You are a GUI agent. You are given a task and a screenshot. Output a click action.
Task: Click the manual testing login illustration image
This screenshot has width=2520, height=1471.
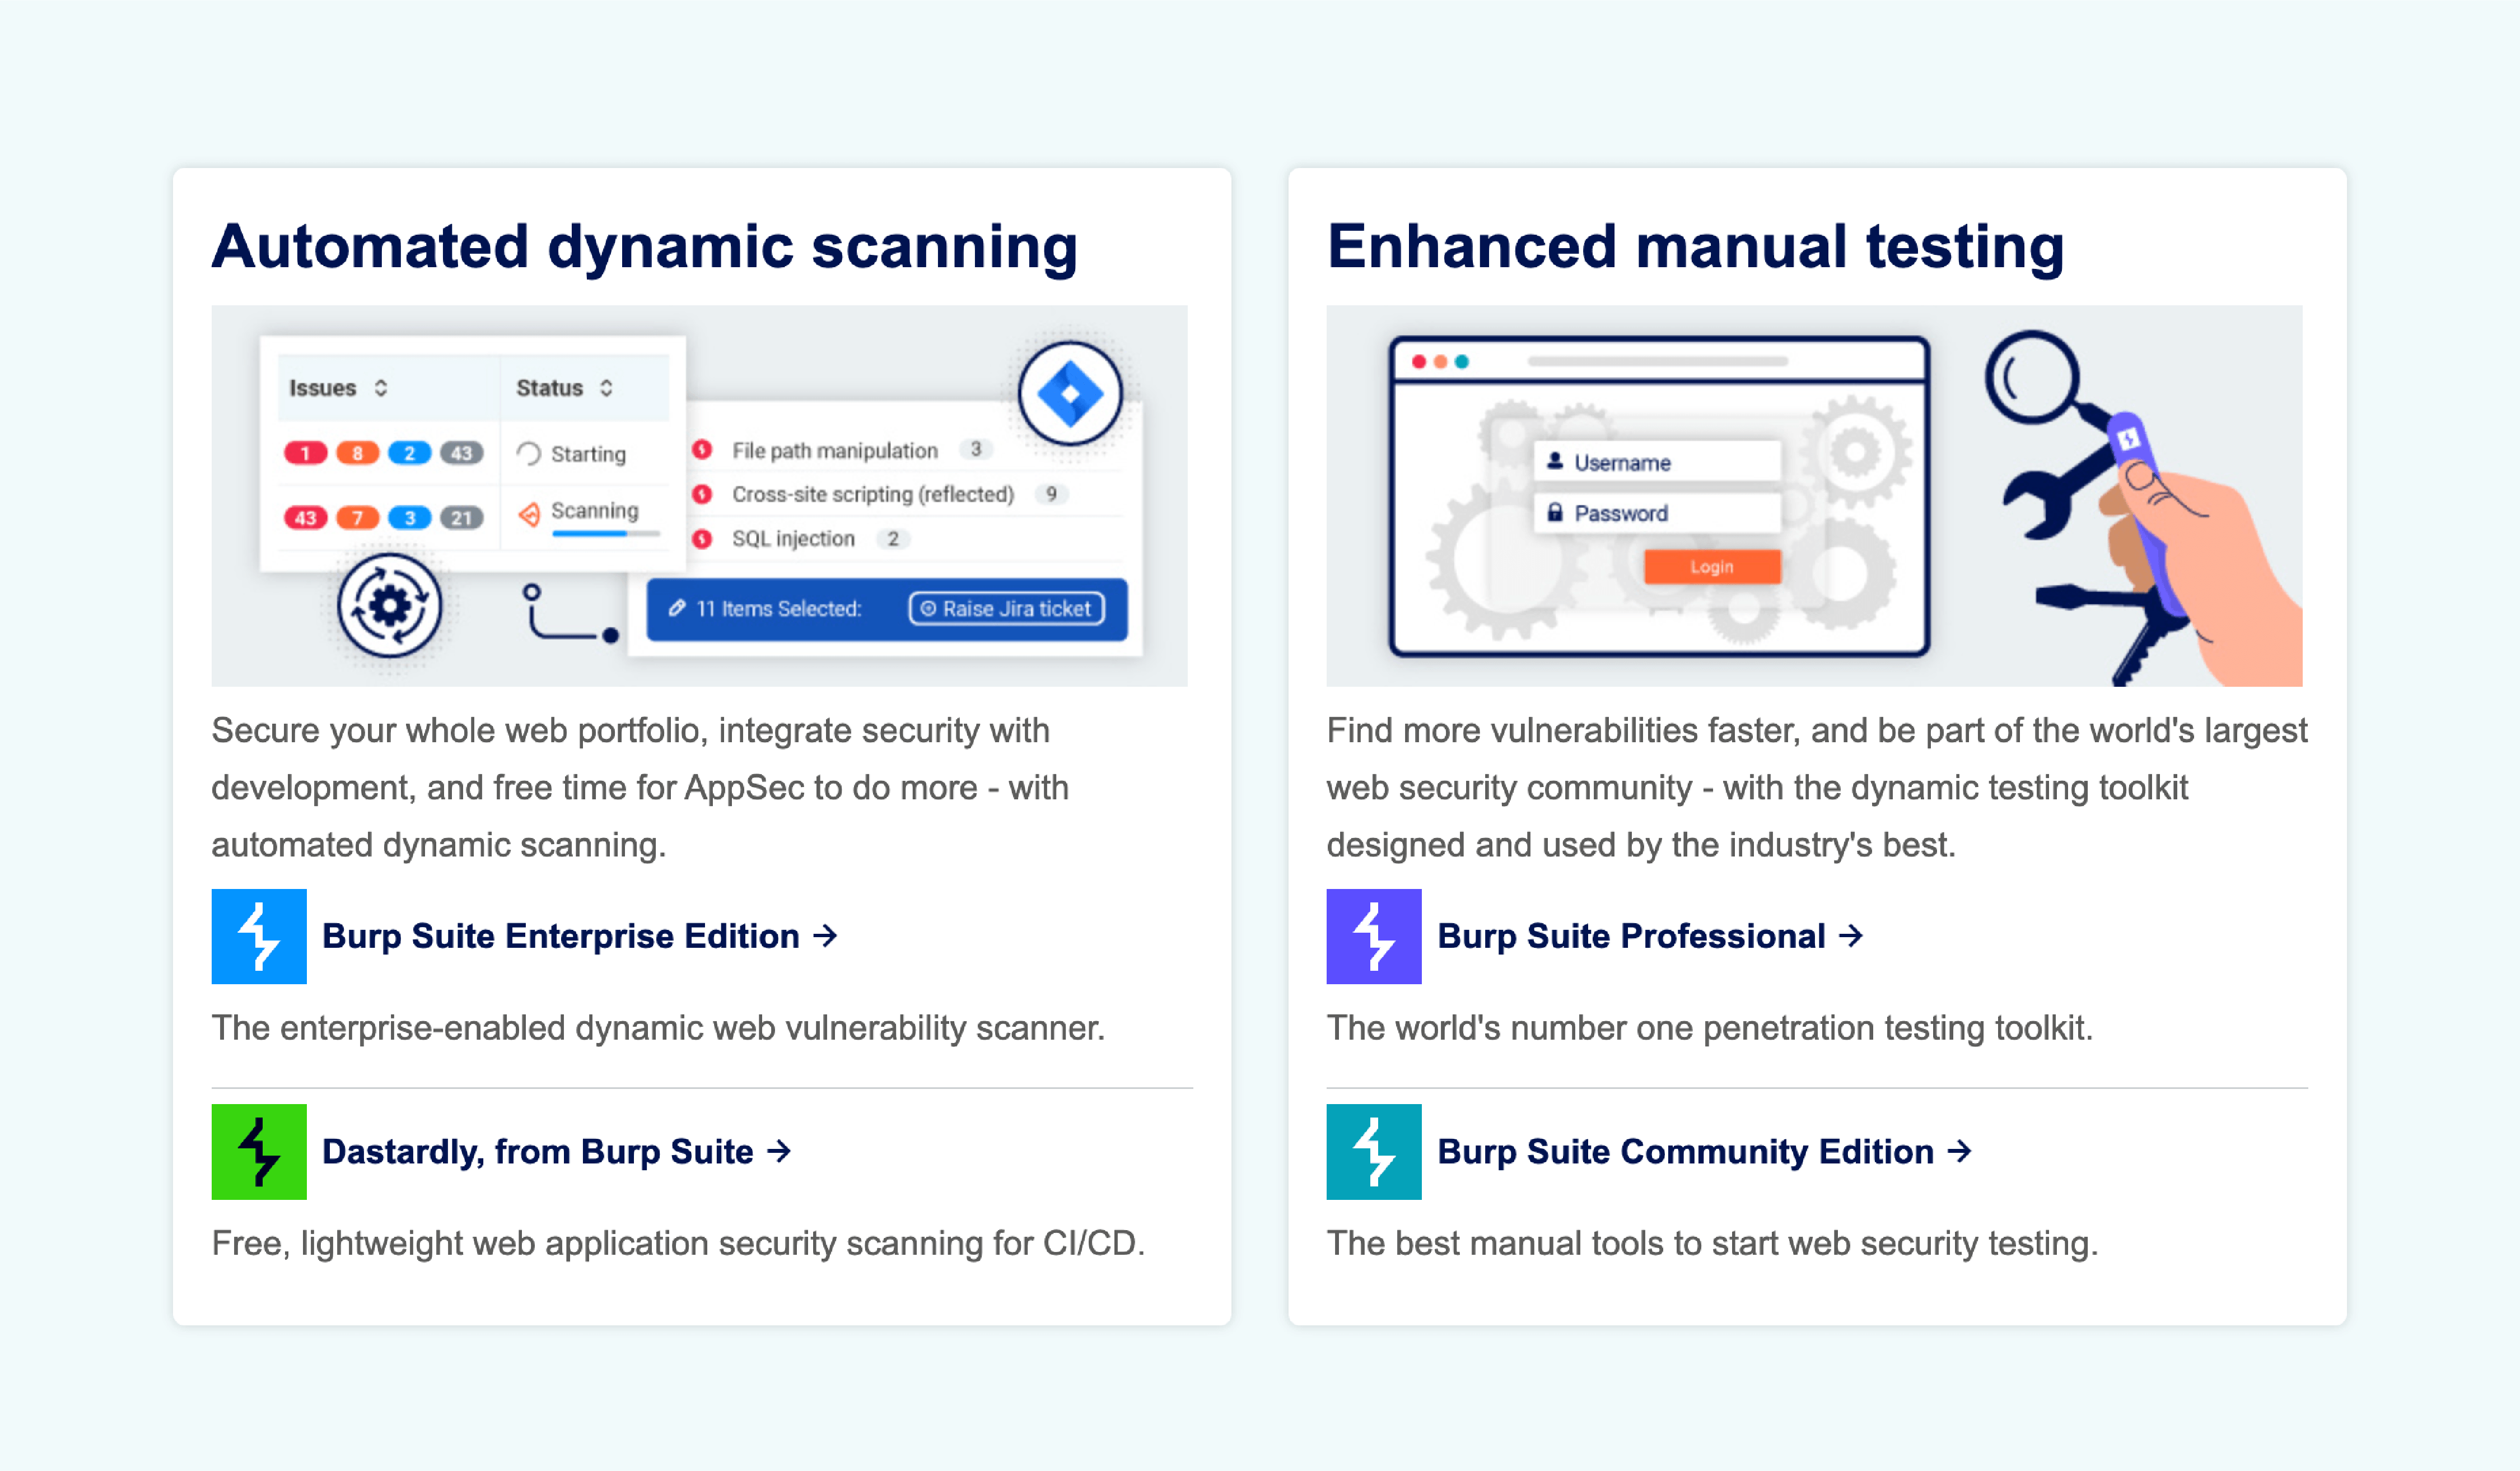[x=1814, y=496]
